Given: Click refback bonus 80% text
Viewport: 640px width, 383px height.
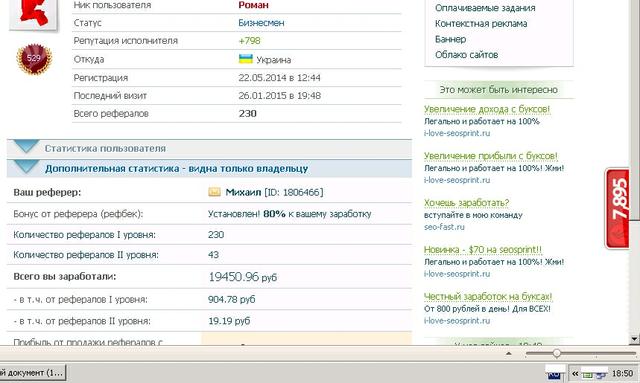Looking at the screenshot, I should tap(289, 214).
